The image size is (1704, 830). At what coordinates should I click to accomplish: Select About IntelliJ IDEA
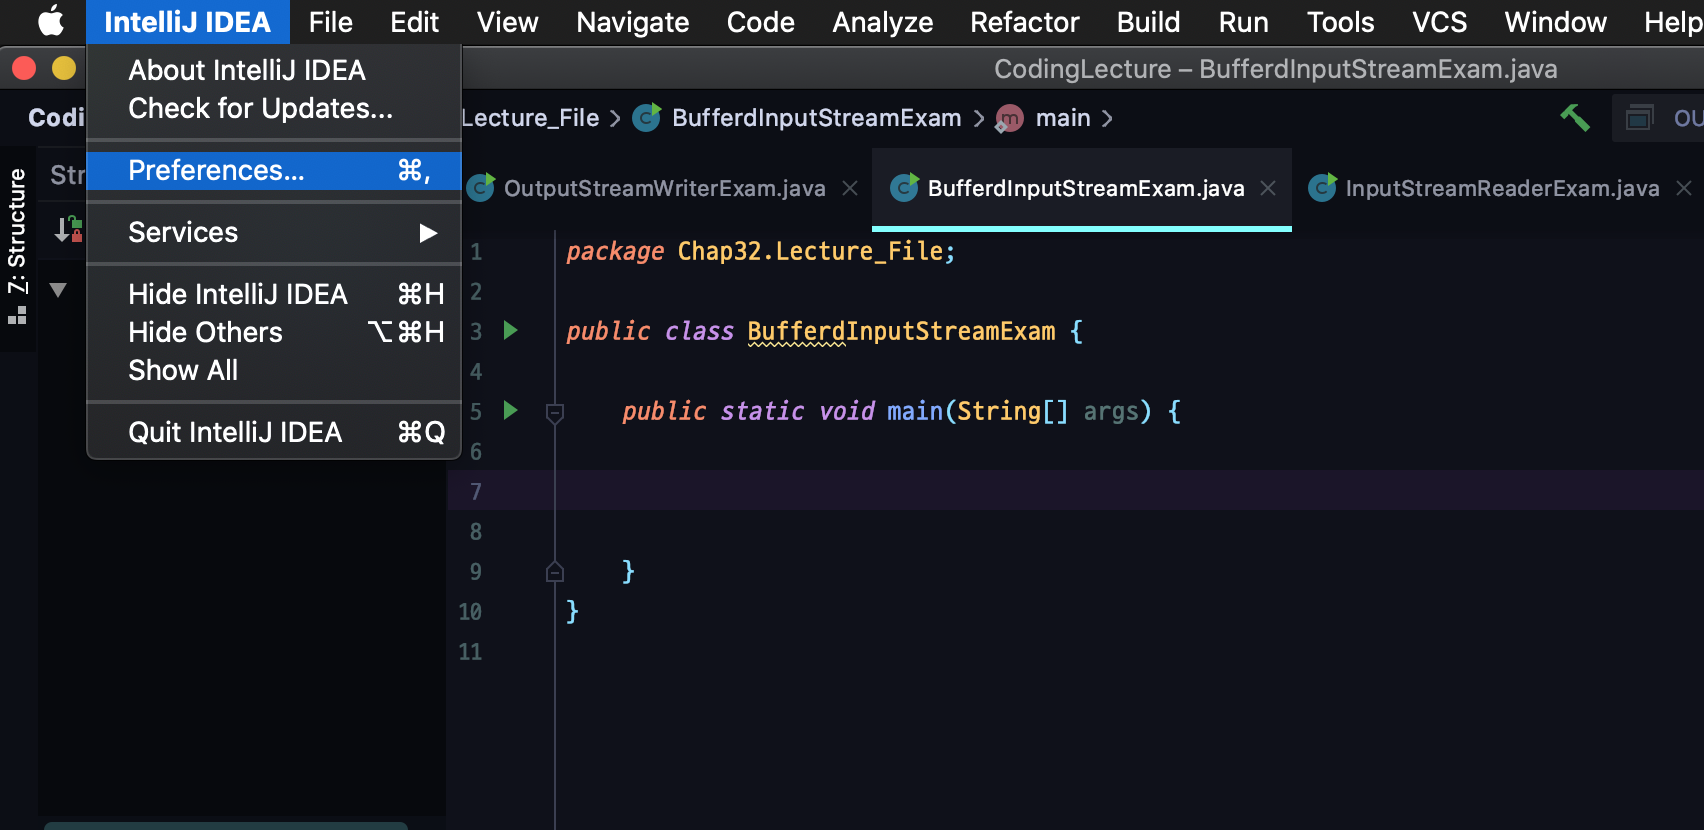pos(274,70)
